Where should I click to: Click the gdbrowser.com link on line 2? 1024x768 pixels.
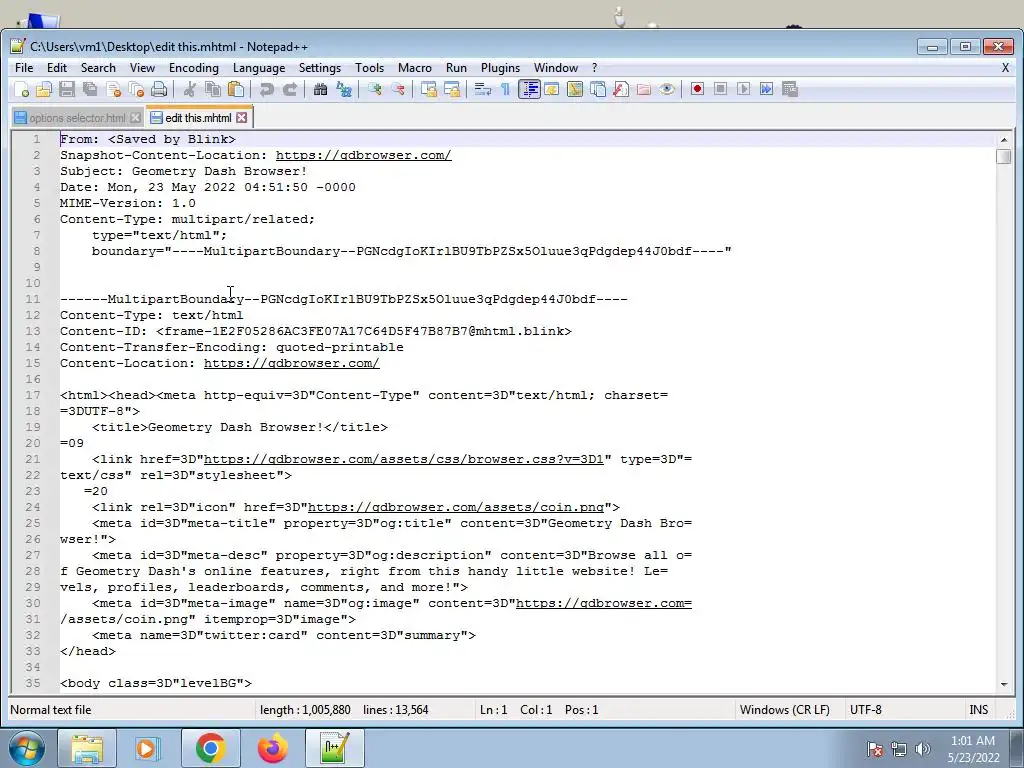(x=363, y=155)
